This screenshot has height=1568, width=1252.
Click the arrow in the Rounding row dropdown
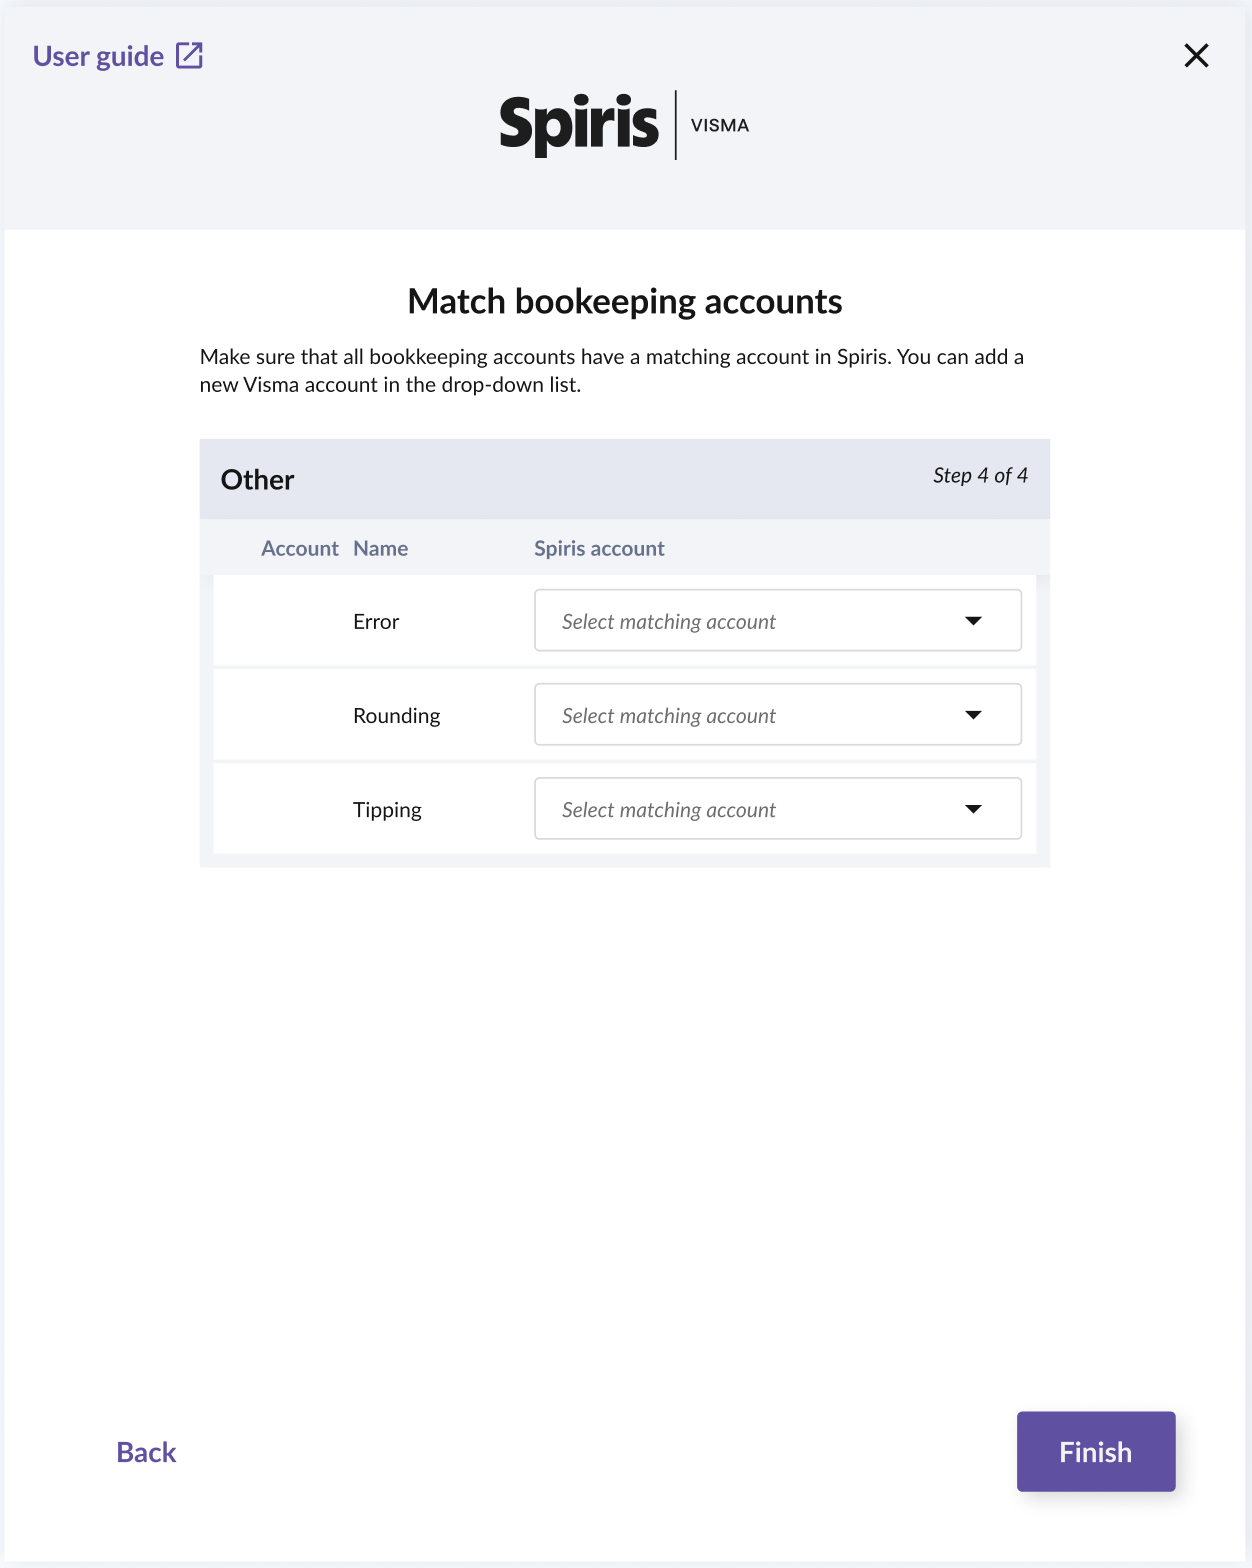(x=973, y=715)
